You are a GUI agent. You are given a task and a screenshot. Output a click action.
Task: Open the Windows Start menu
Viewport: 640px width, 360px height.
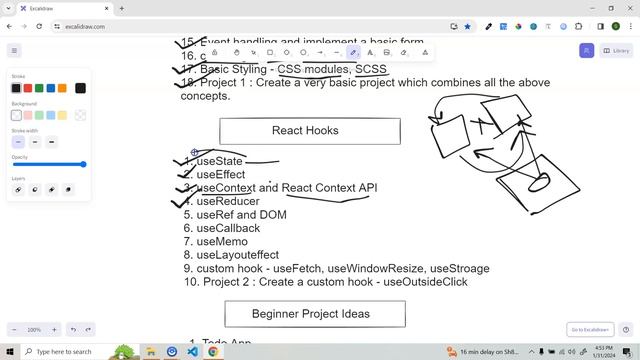pos(10,352)
